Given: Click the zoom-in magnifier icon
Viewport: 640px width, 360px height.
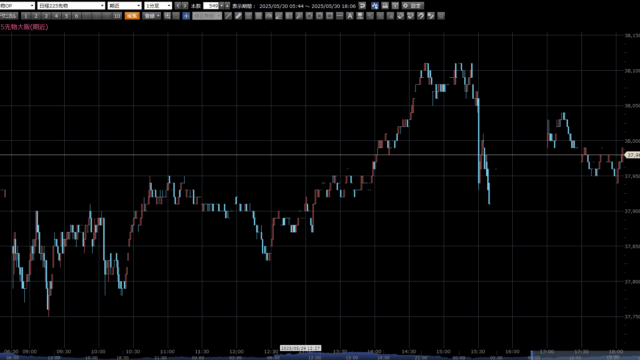Looking at the screenshot, I should coord(167,16).
